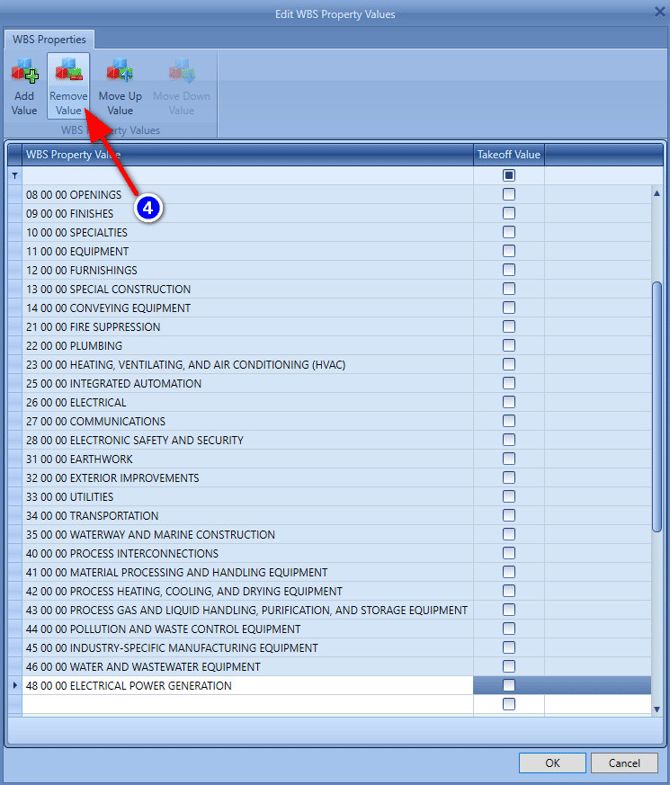This screenshot has height=785, width=670.
Task: Click the Move Down Value icon
Action: click(181, 71)
